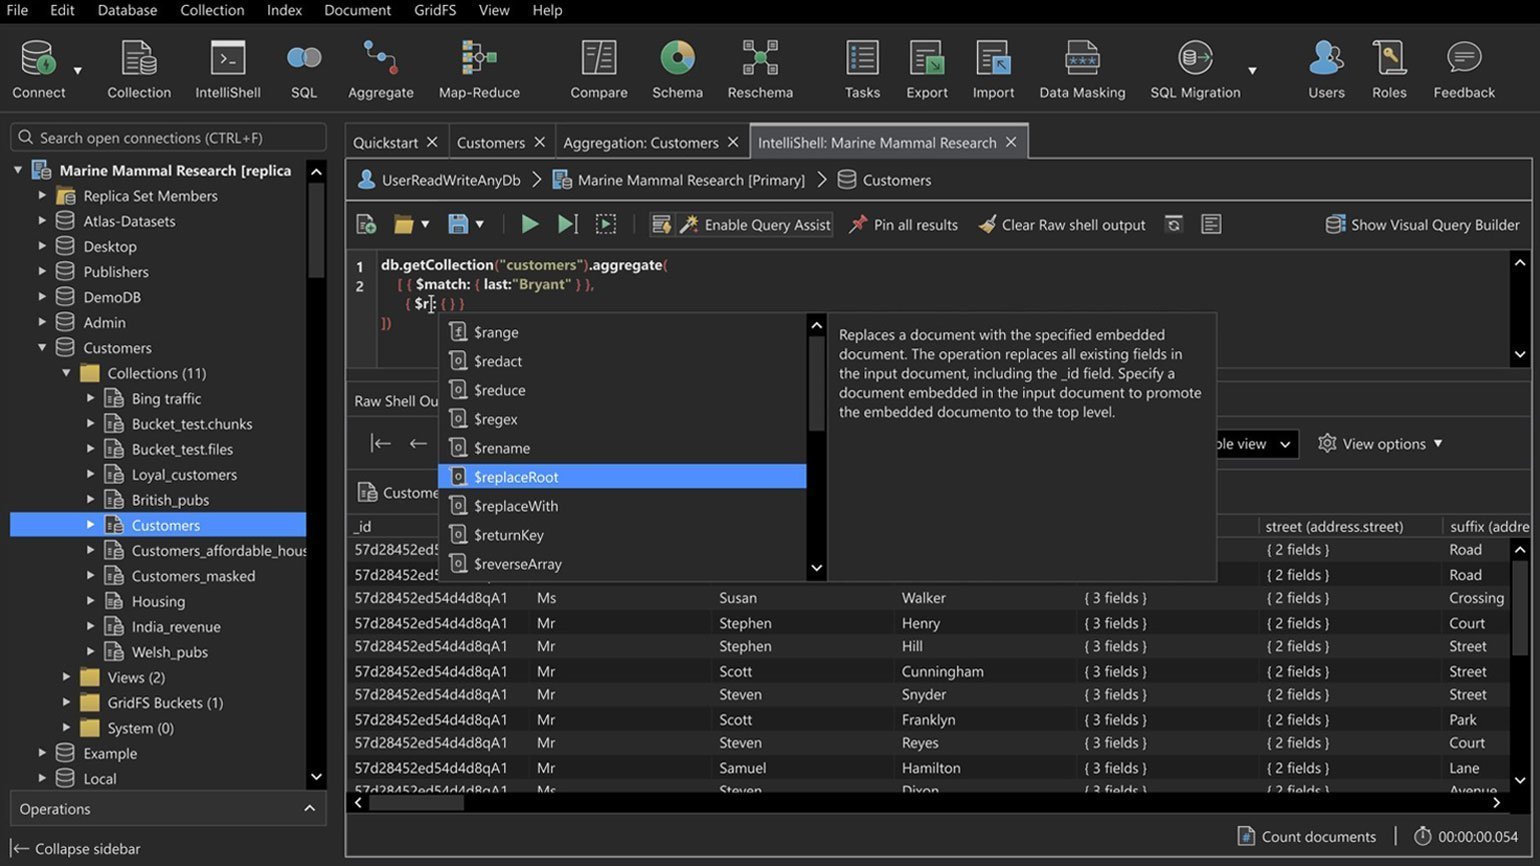Click Show Visual Query Builder
The width and height of the screenshot is (1540, 866).
(1422, 225)
